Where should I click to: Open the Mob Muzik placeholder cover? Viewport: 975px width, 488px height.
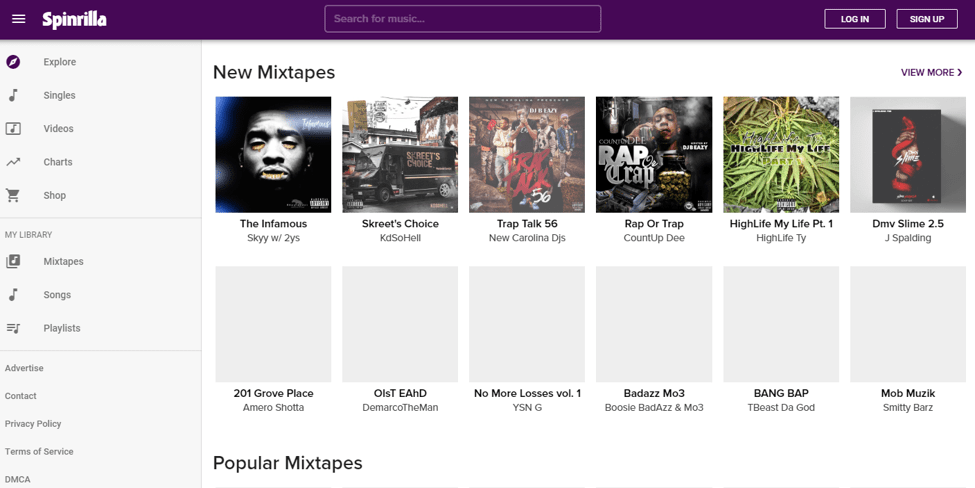click(908, 324)
